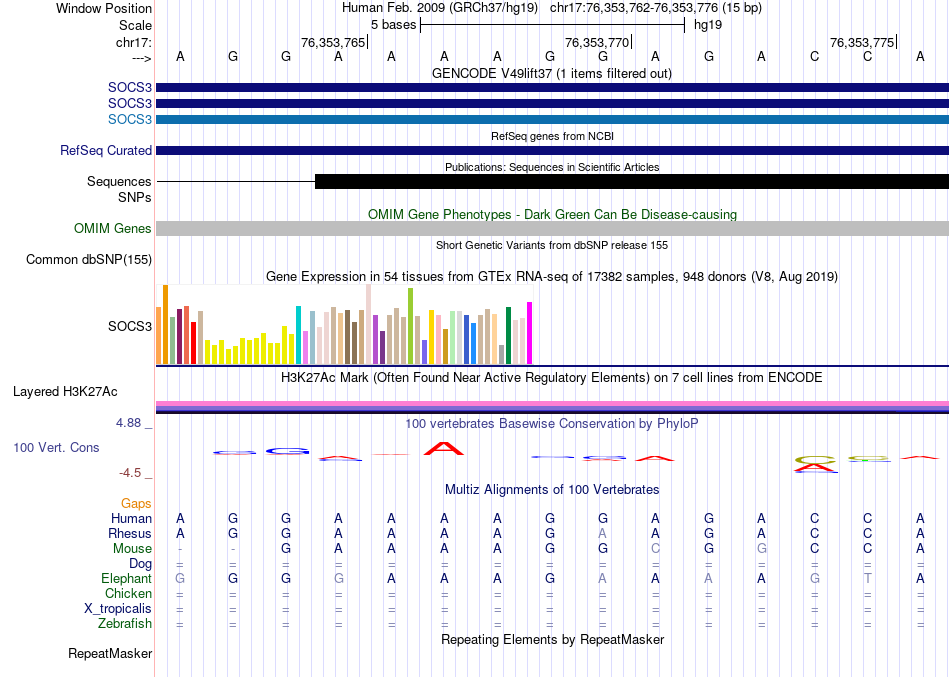Image resolution: width=950 pixels, height=677 pixels.
Task: Click the RepeatMasker track label
Action: click(110, 654)
